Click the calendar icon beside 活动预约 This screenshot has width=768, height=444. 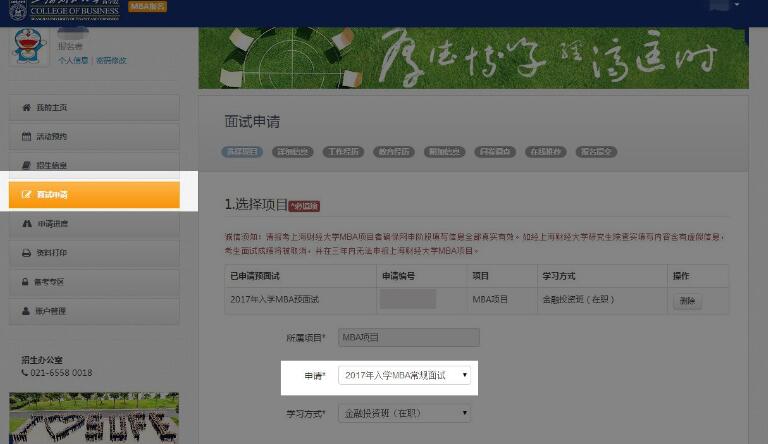(x=27, y=137)
